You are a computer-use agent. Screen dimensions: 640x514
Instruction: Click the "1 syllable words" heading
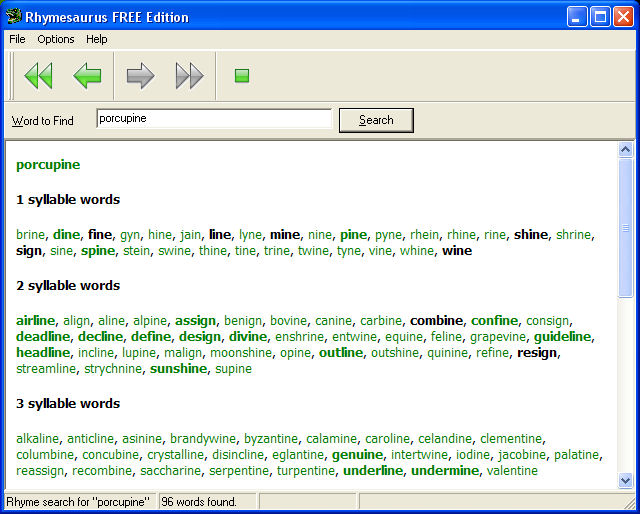tap(68, 200)
